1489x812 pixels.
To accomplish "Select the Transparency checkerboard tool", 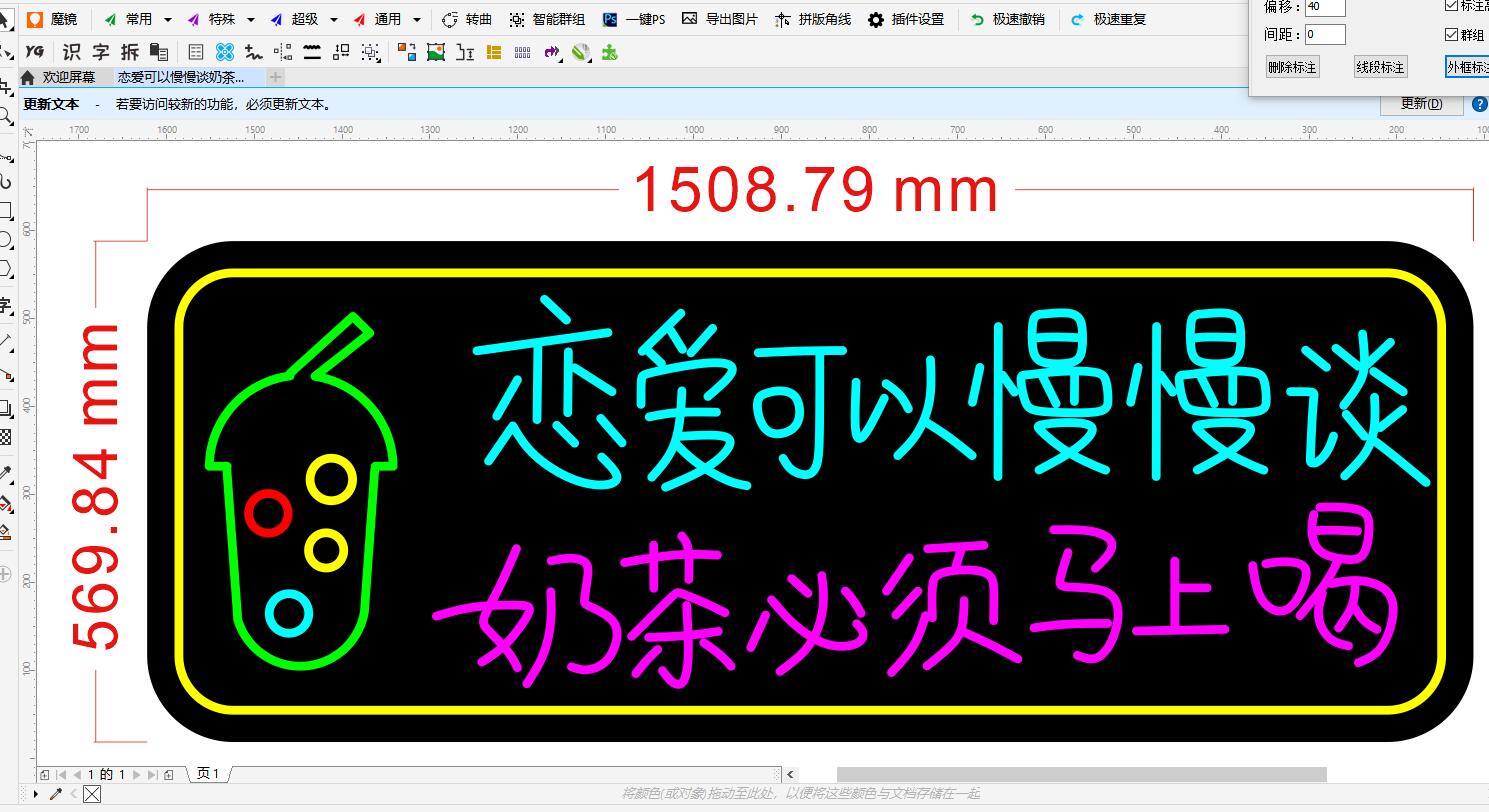I will pos(5,437).
